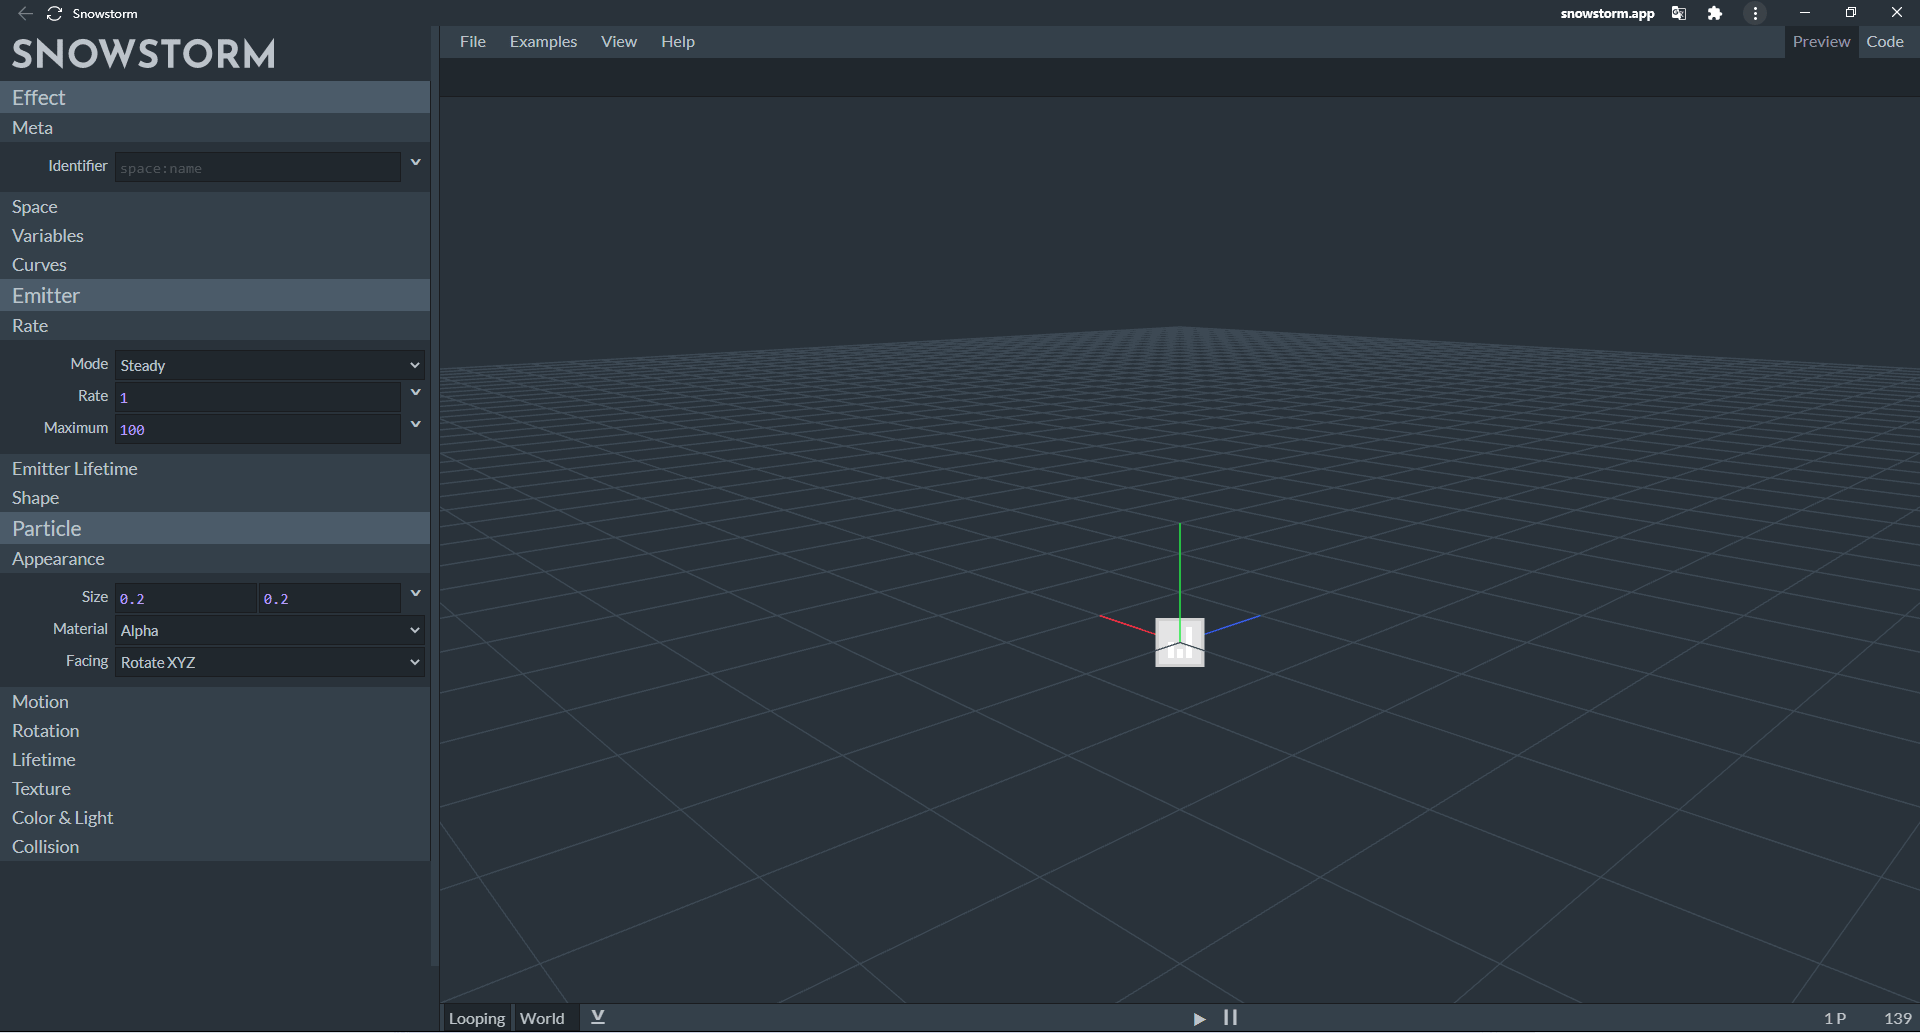This screenshot has height=1033, width=1920.
Task: Click the sidebar vertical scrollbar
Action: 434,496
